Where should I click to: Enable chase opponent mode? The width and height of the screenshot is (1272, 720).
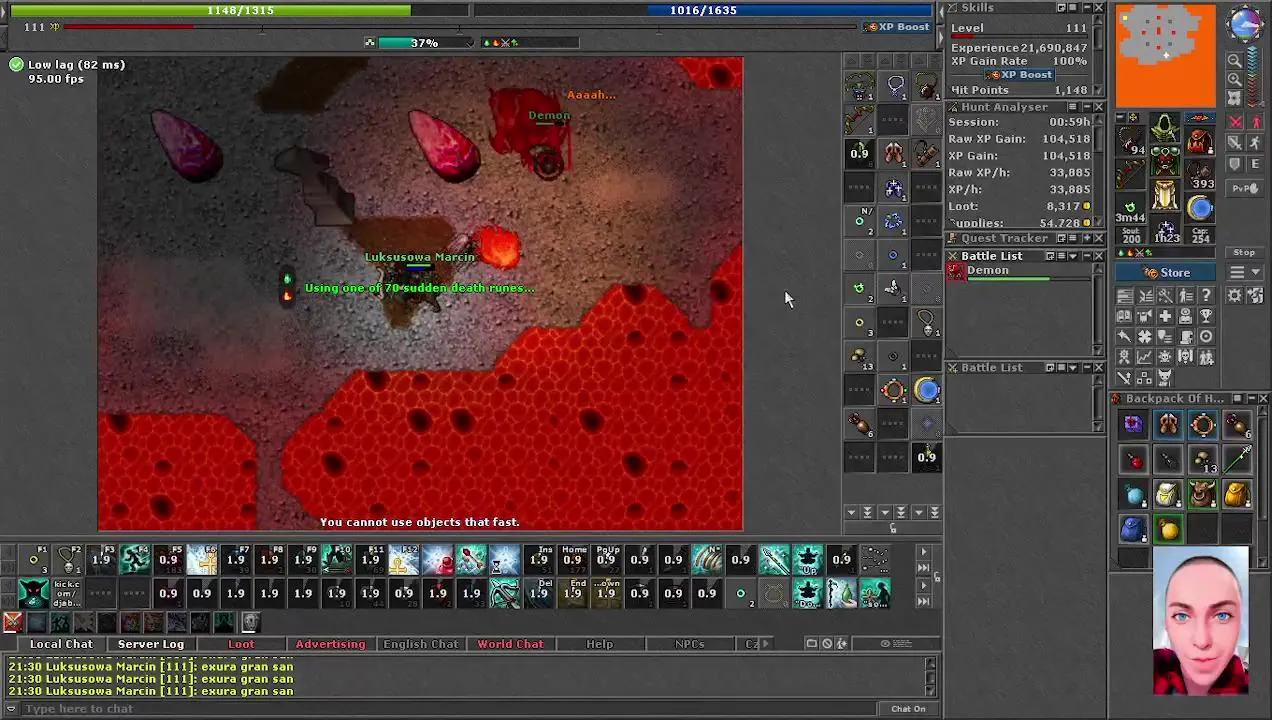click(1256, 143)
